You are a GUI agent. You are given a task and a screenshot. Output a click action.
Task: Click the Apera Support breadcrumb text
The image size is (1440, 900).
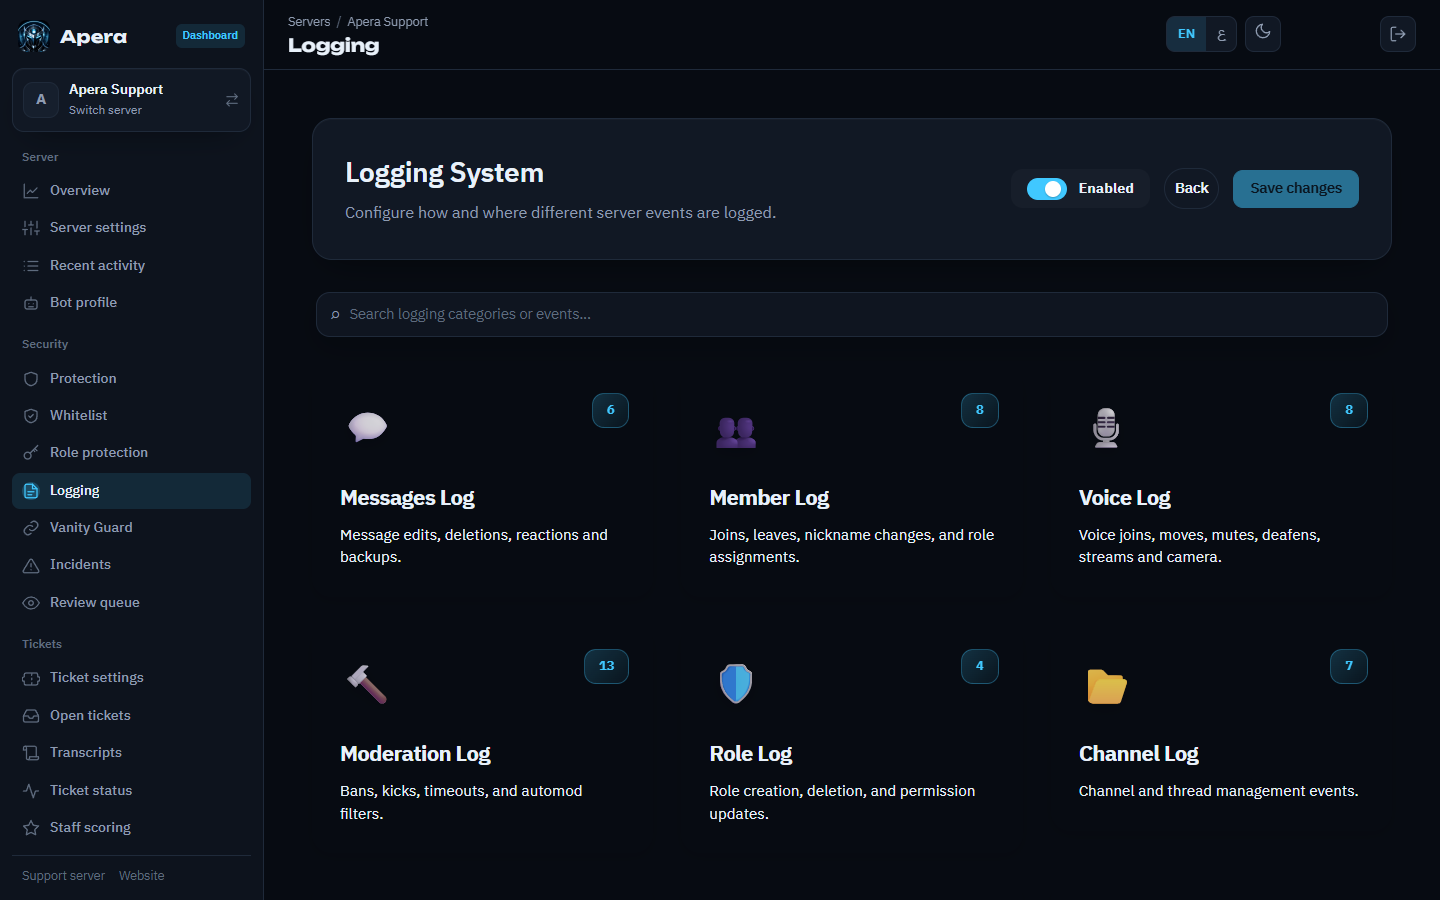click(387, 22)
